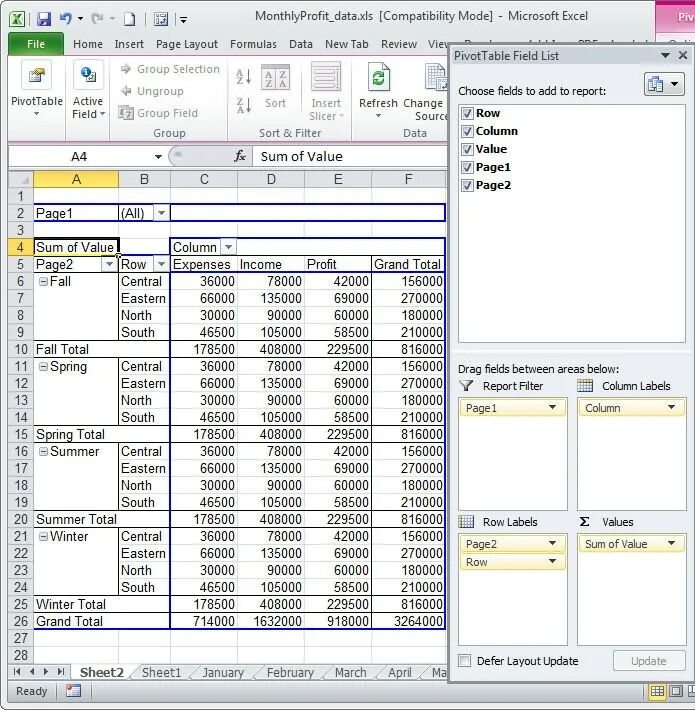Click the New document icon in toolbar
Screen dimensions: 695x710
click(129, 19)
